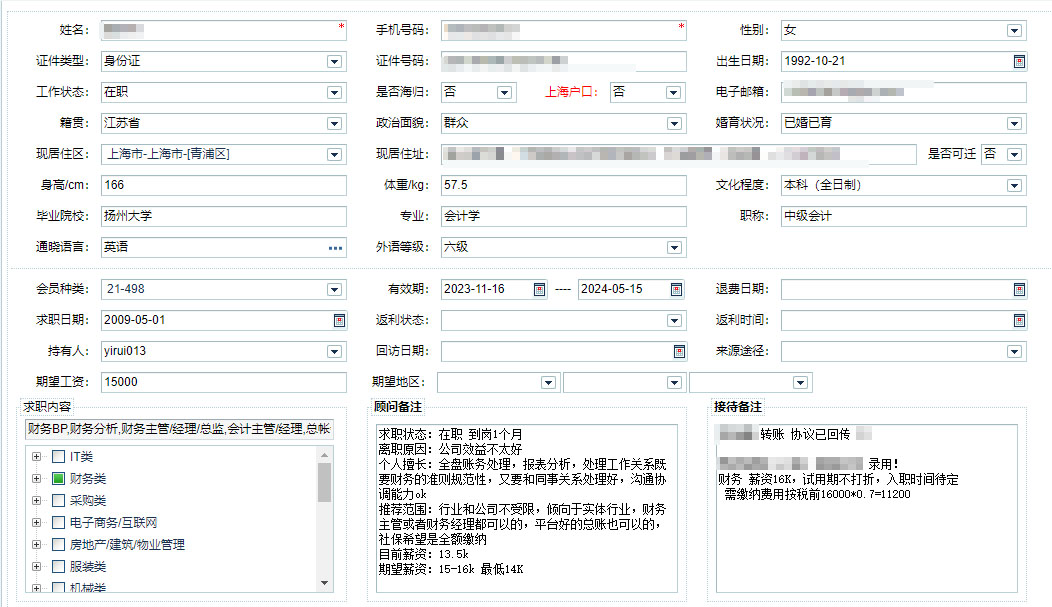Click the 专业 field showing 会计学

tap(564, 216)
